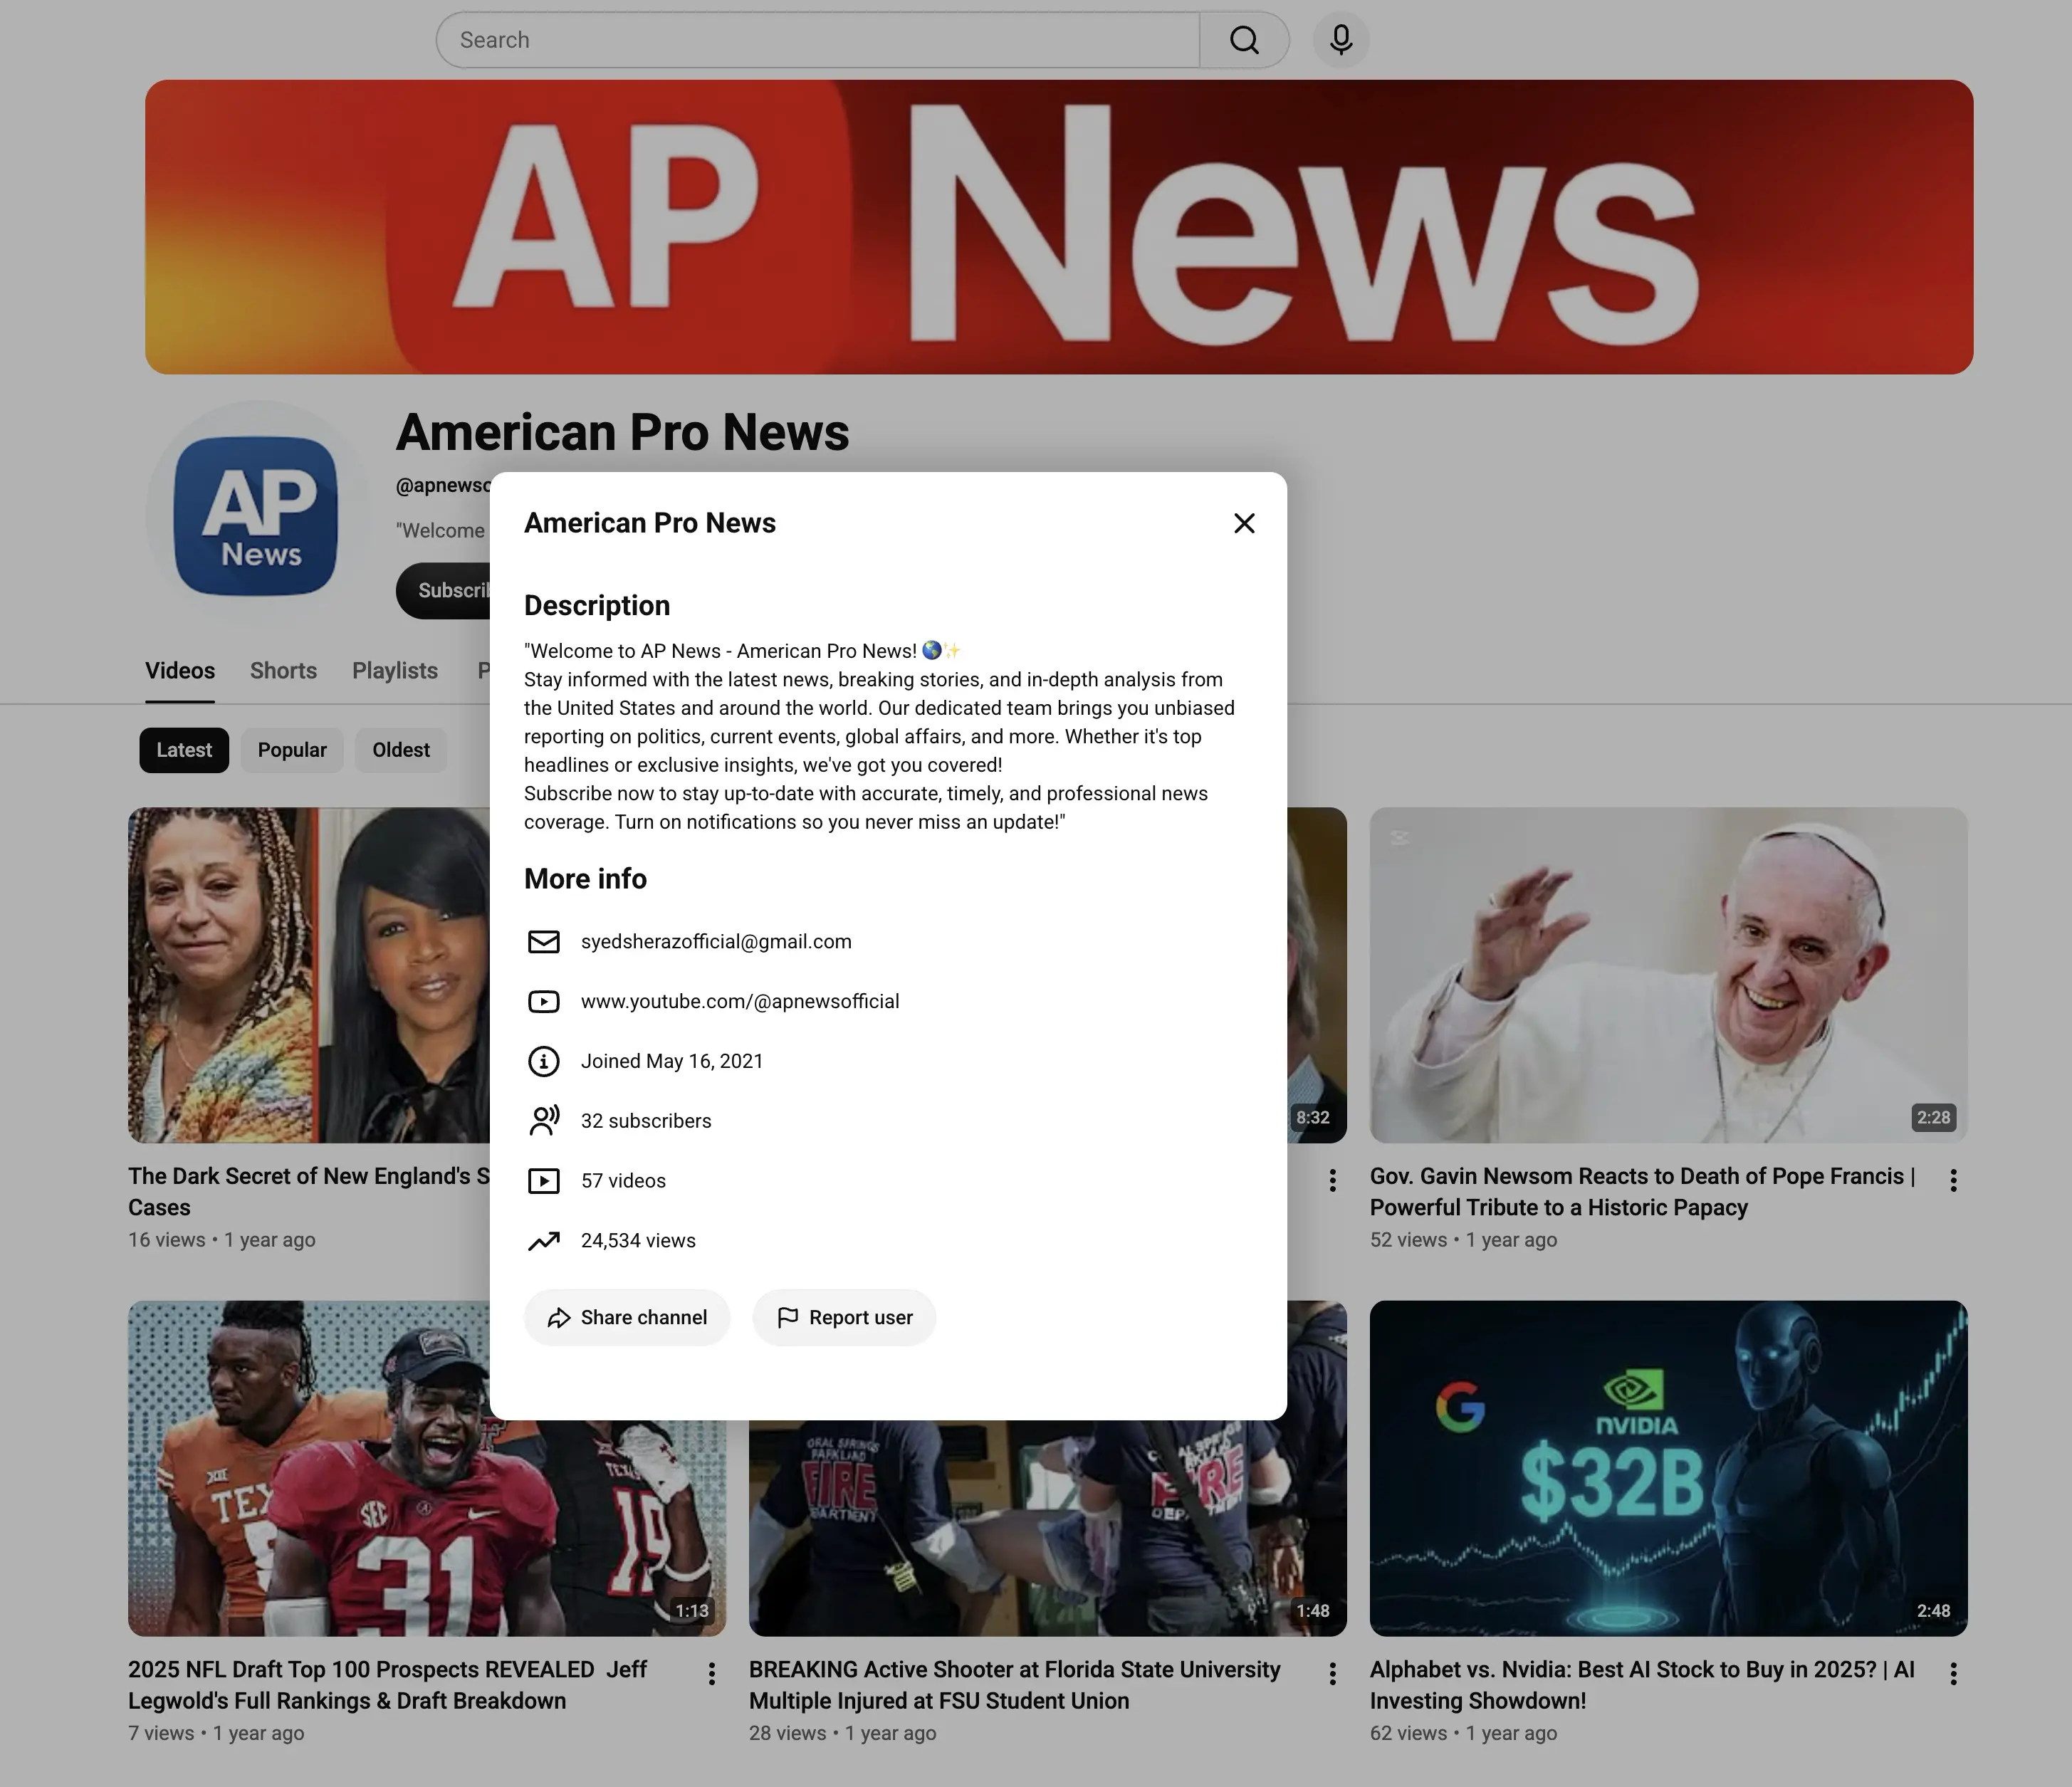Switch to the Shorts tab
The width and height of the screenshot is (2072, 1787).
283,671
